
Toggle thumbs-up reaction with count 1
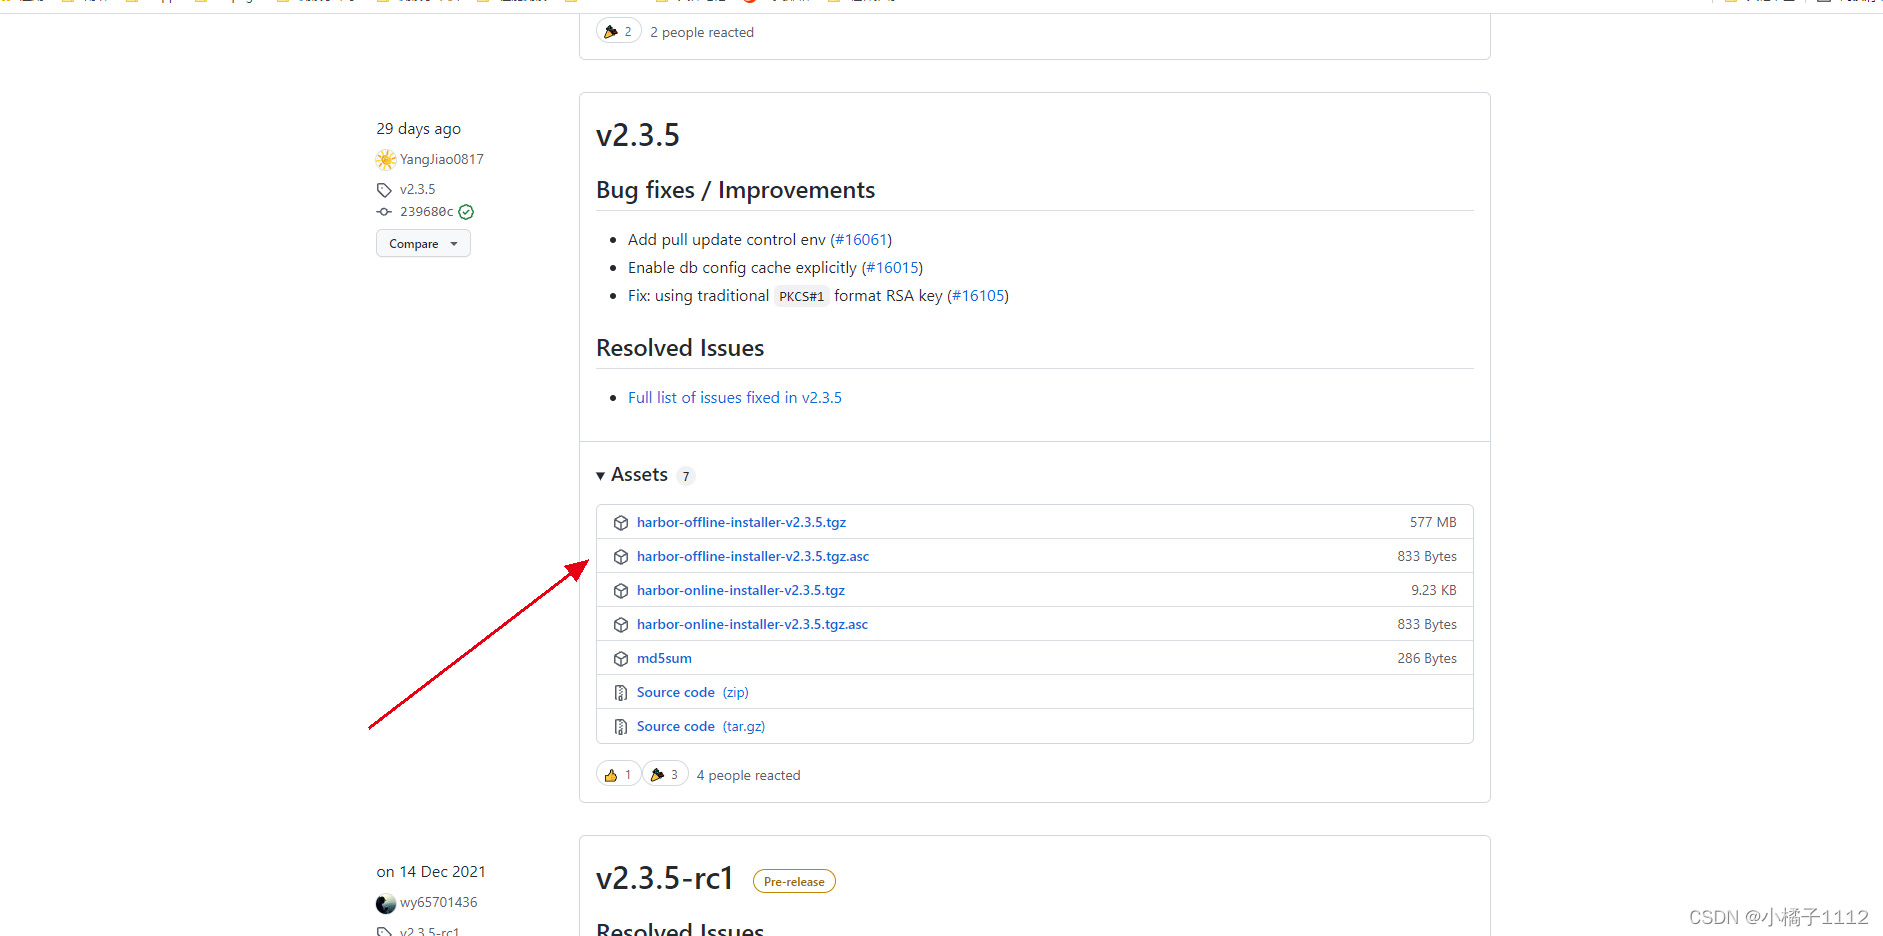click(x=618, y=775)
